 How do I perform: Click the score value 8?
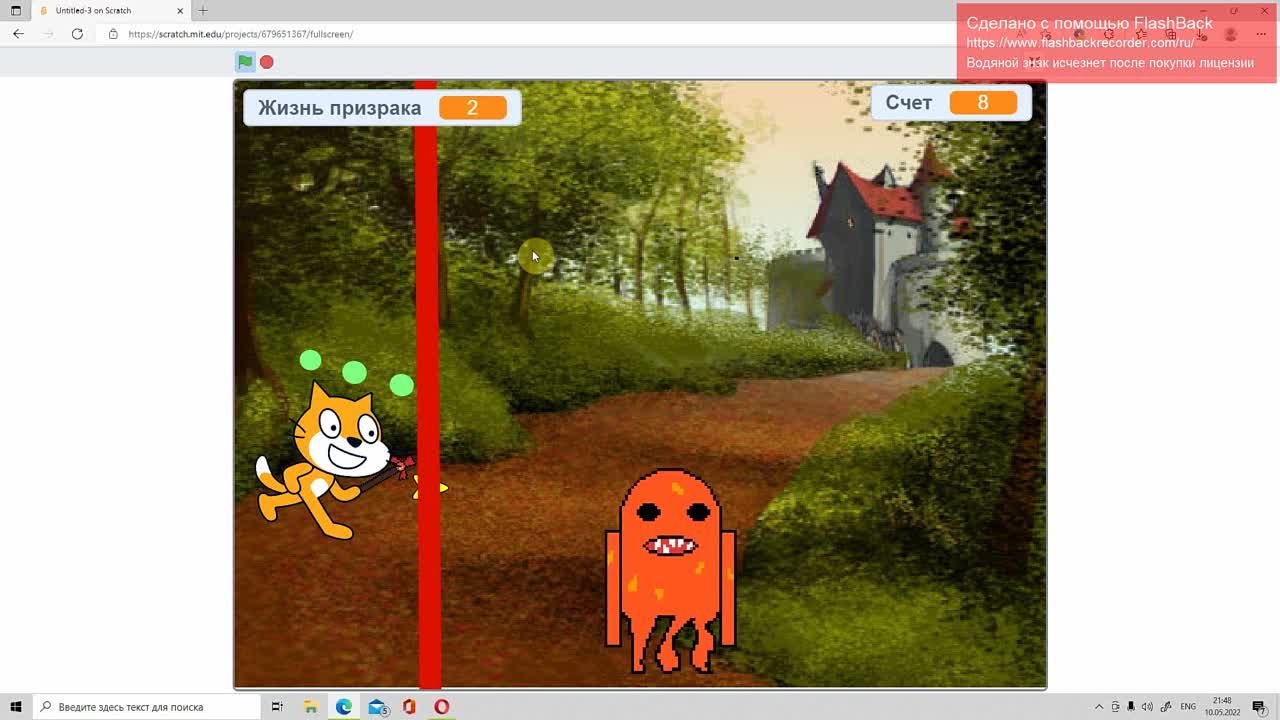tap(983, 103)
